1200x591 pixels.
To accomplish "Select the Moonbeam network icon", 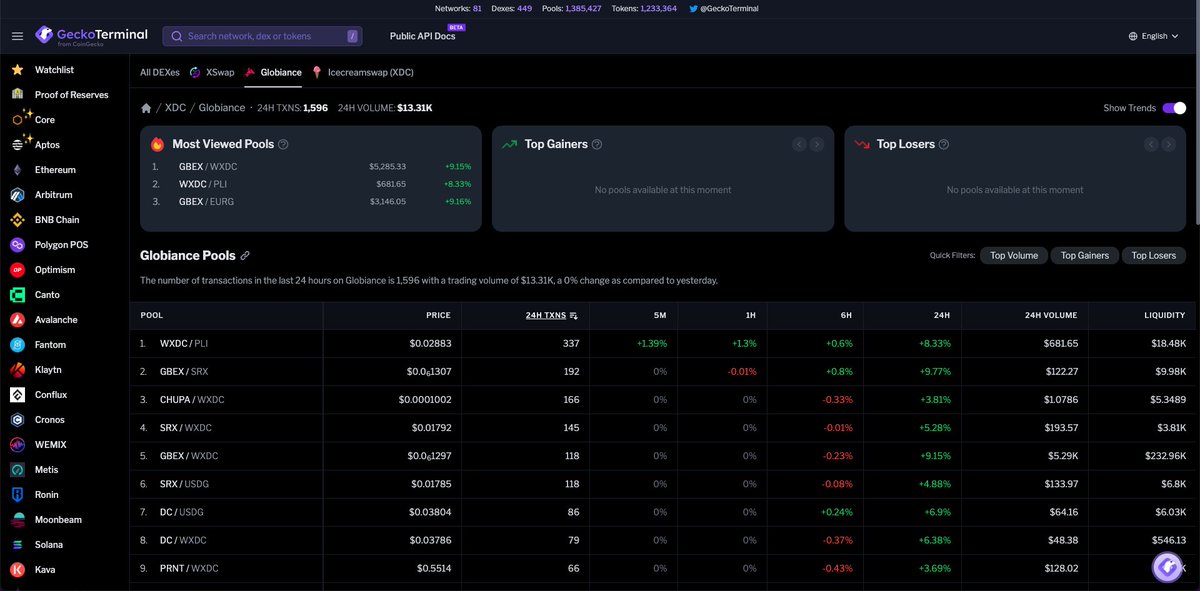I will tap(17, 520).
